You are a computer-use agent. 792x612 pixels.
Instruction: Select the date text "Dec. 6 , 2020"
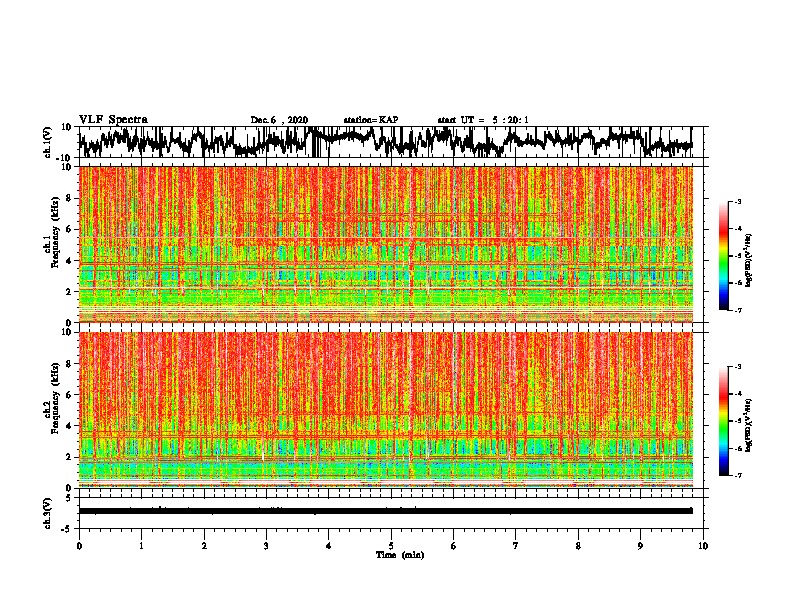point(279,120)
